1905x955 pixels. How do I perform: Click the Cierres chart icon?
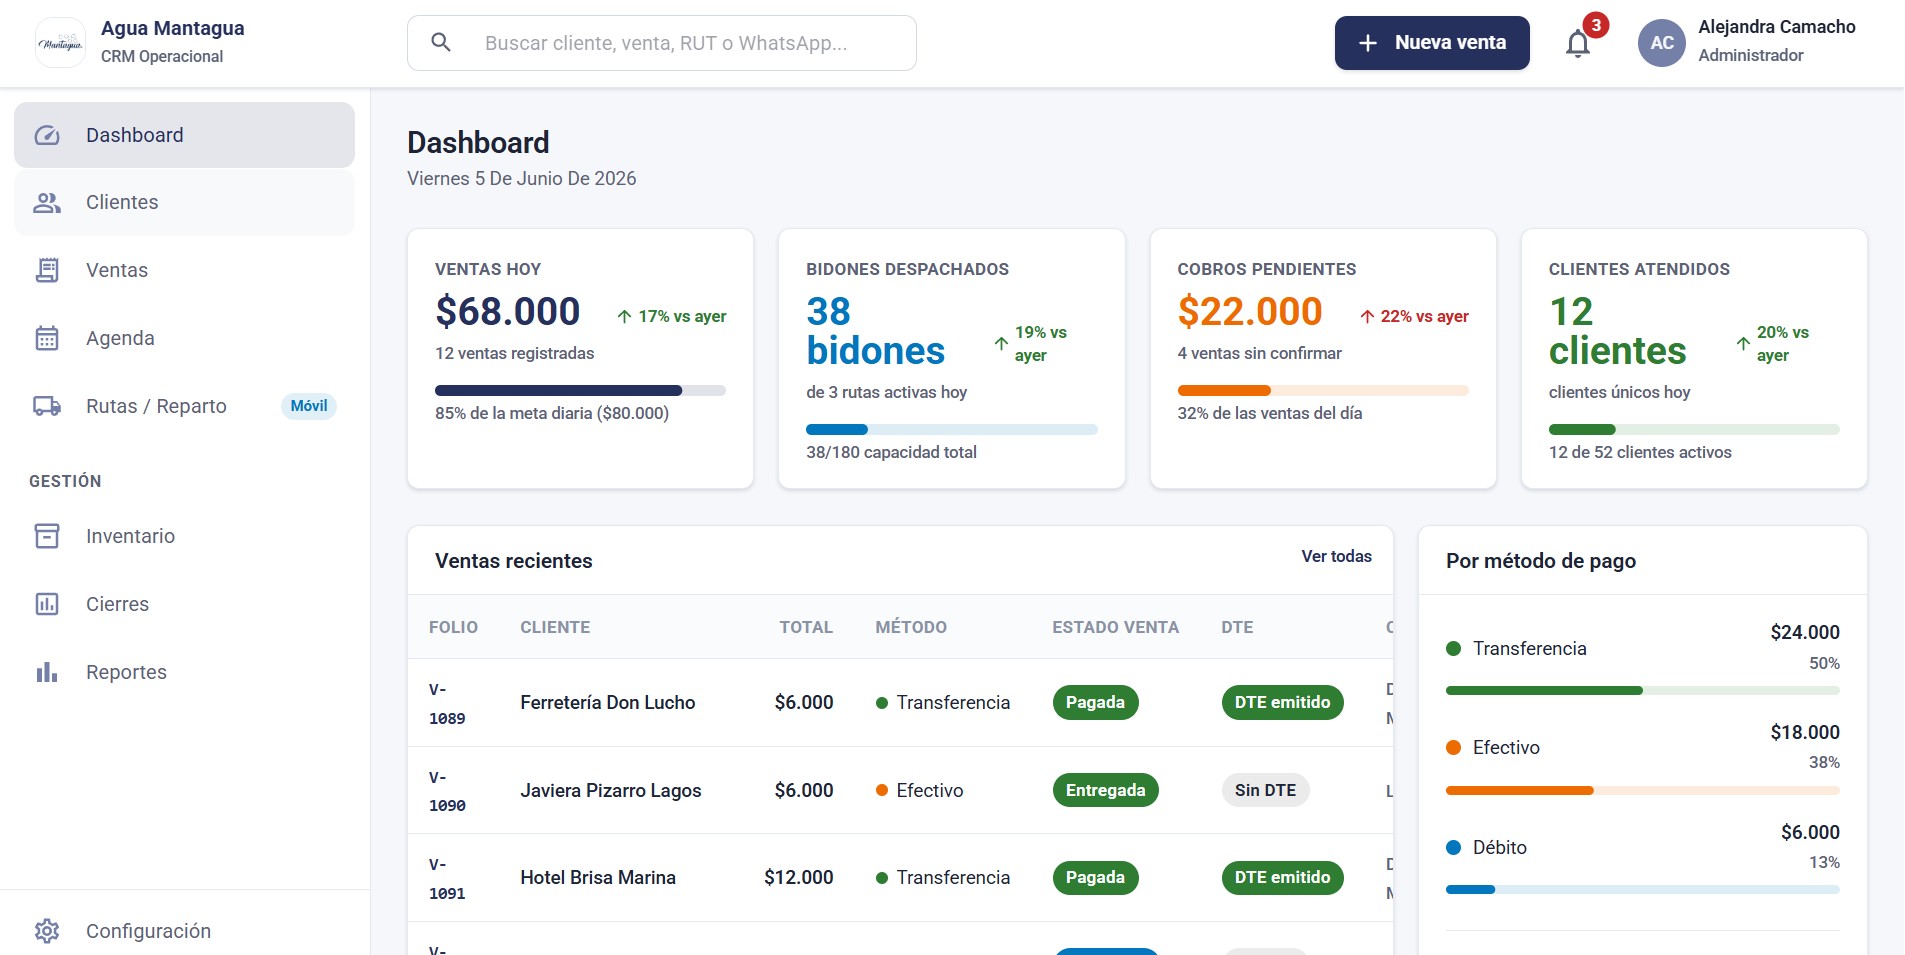pyautogui.click(x=47, y=604)
